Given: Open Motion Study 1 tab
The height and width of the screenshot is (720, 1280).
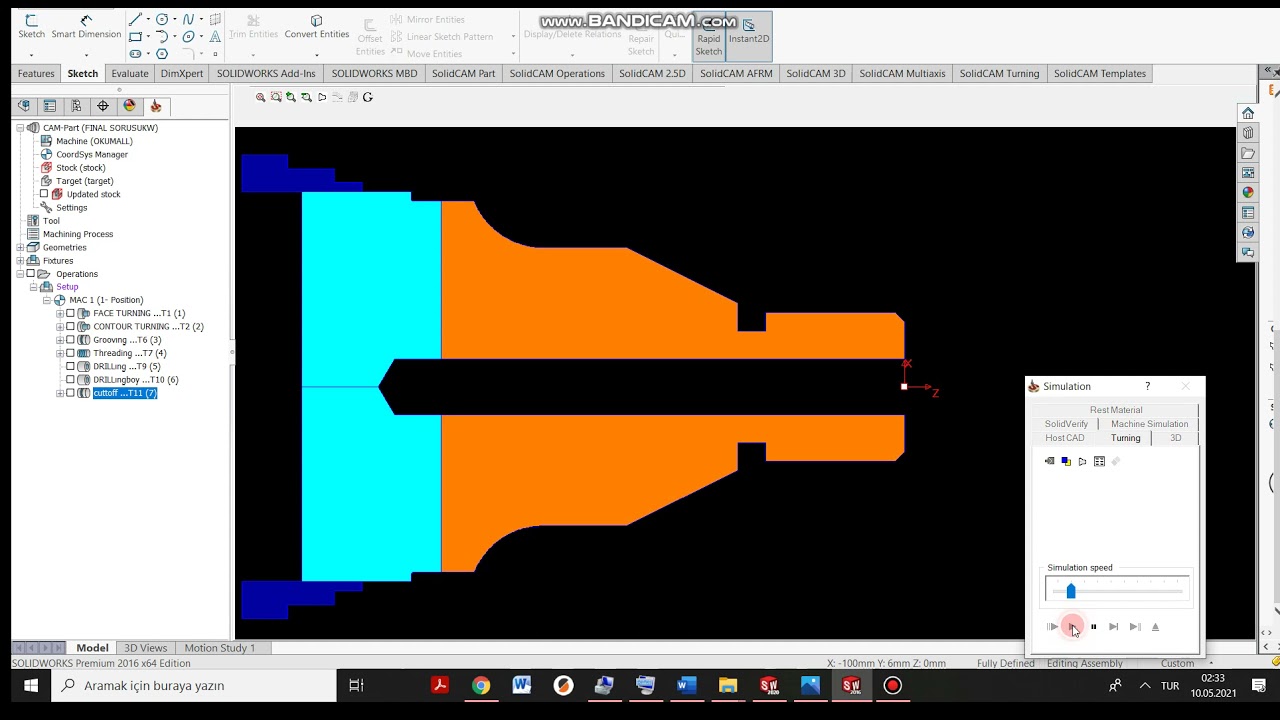Looking at the screenshot, I should pos(220,648).
